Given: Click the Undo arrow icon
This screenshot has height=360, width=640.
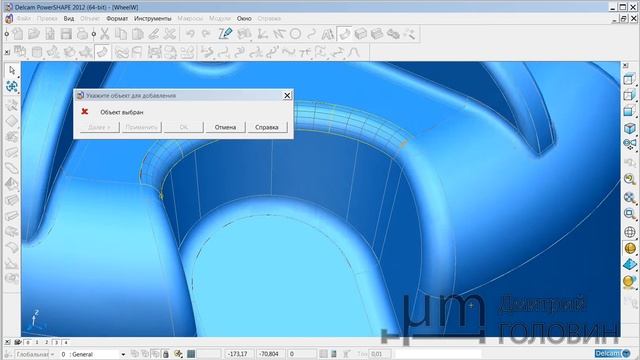Looking at the screenshot, I should tap(190, 34).
